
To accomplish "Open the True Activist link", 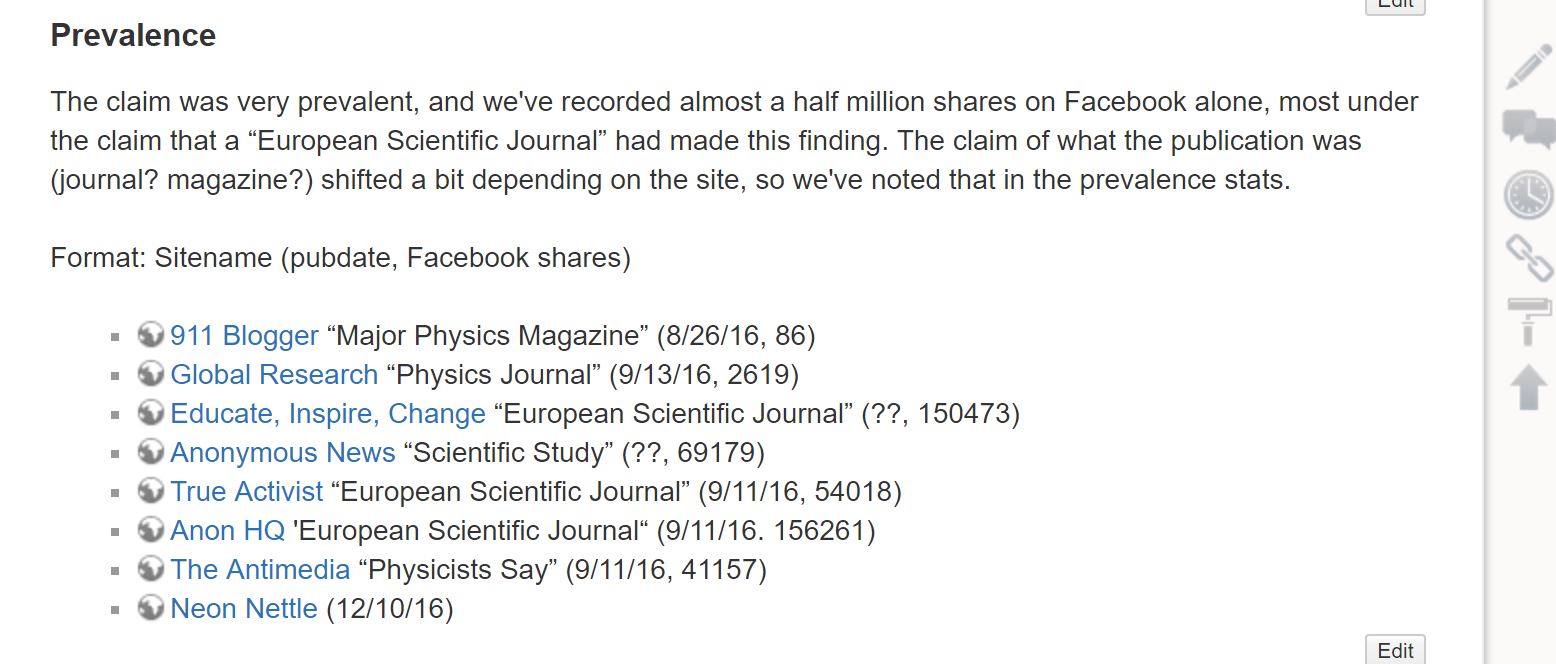I will click(x=246, y=492).
